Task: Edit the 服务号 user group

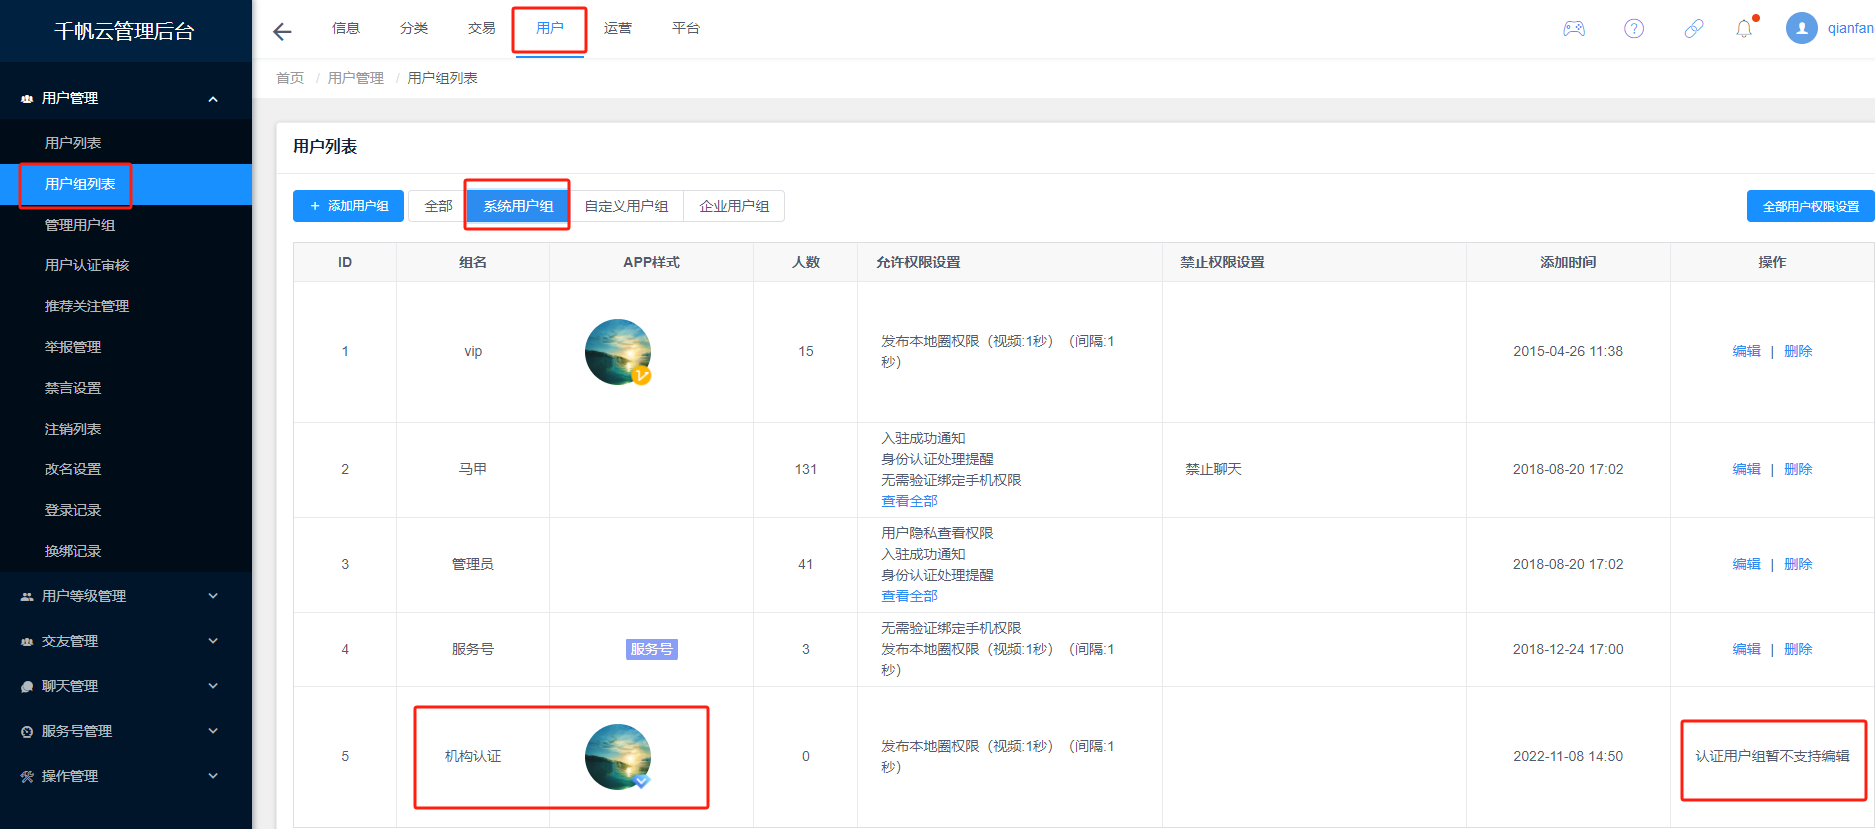Action: click(x=1746, y=649)
